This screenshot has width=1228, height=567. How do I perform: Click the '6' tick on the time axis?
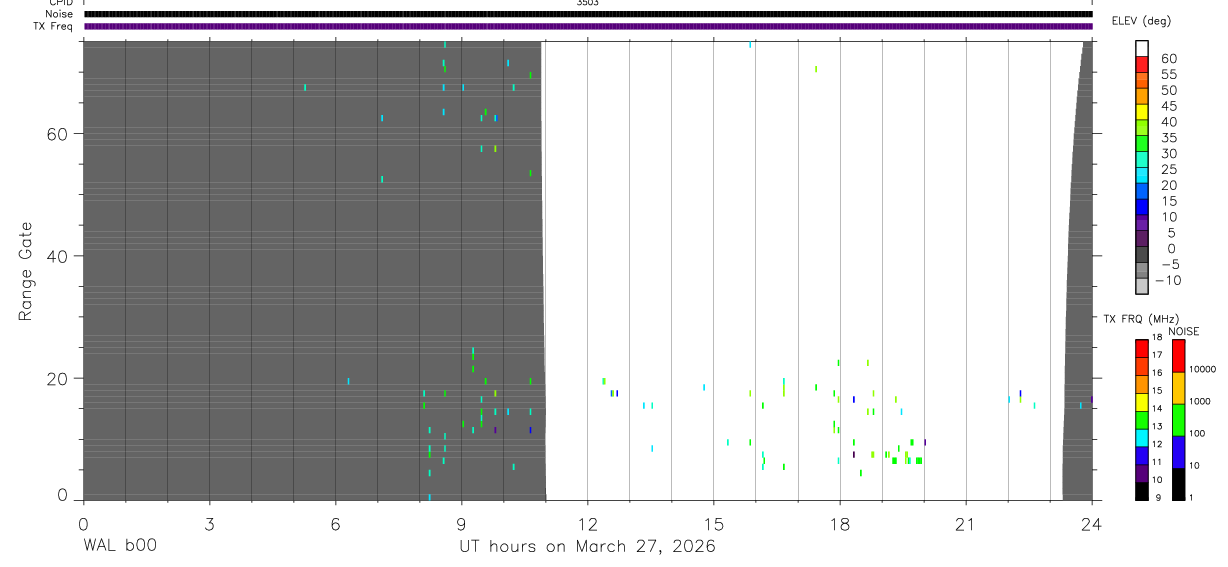coord(336,523)
